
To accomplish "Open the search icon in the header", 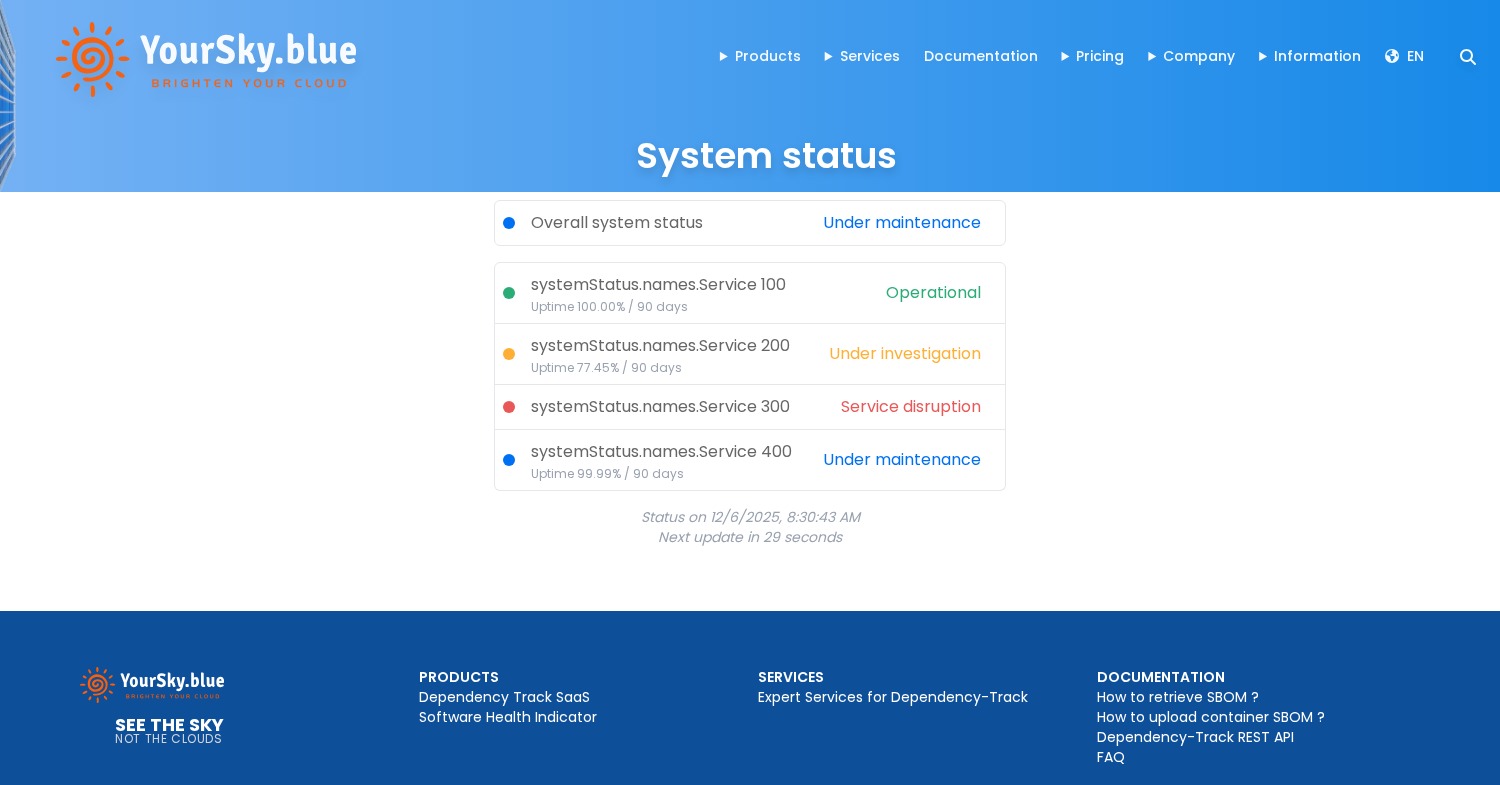I will pos(1468,57).
